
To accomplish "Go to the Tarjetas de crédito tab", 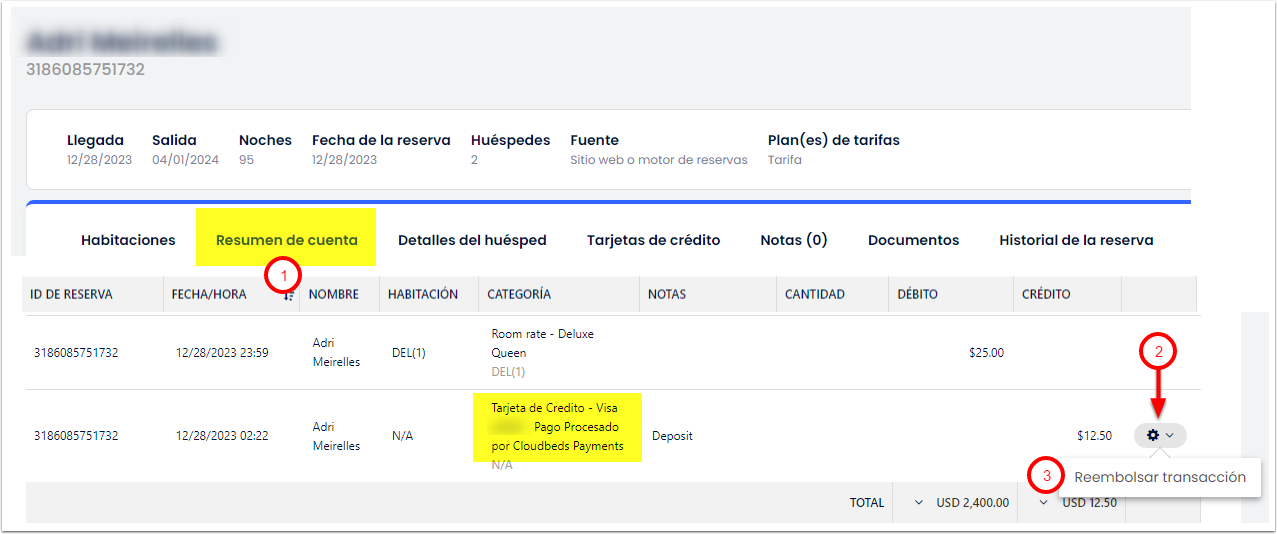I will tap(653, 240).
